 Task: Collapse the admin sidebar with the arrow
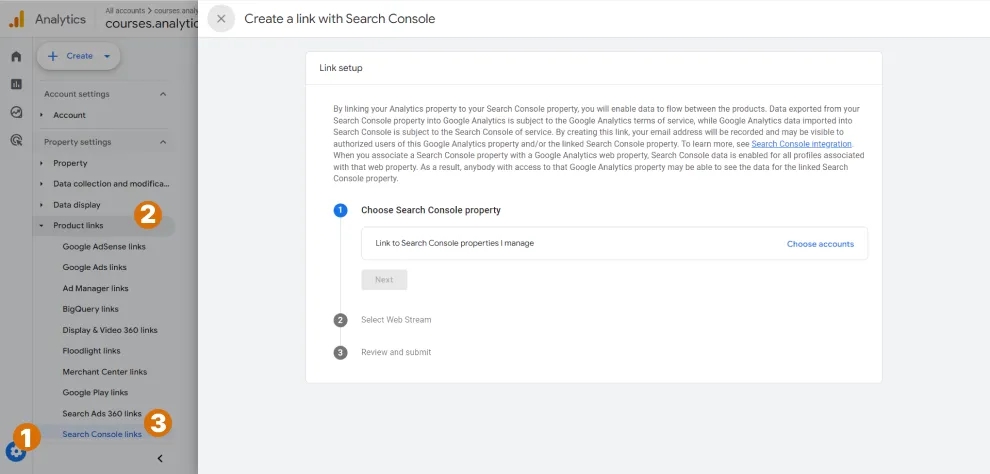pos(160,458)
